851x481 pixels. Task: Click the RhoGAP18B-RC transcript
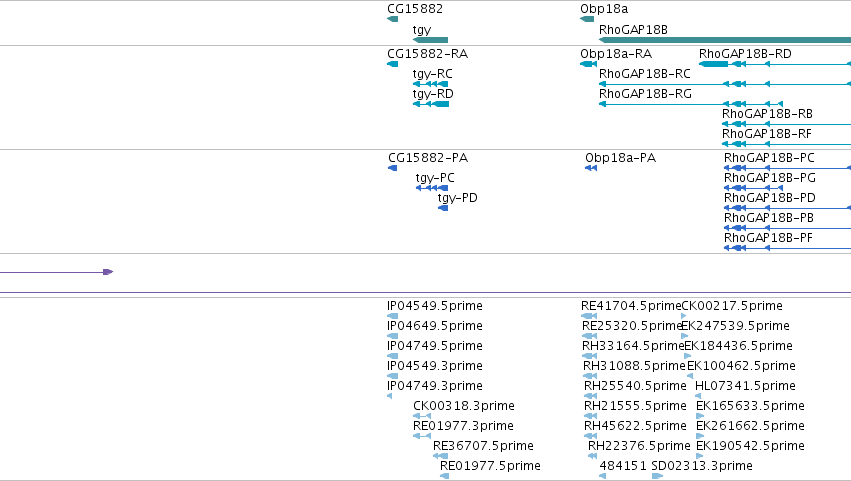point(725,84)
